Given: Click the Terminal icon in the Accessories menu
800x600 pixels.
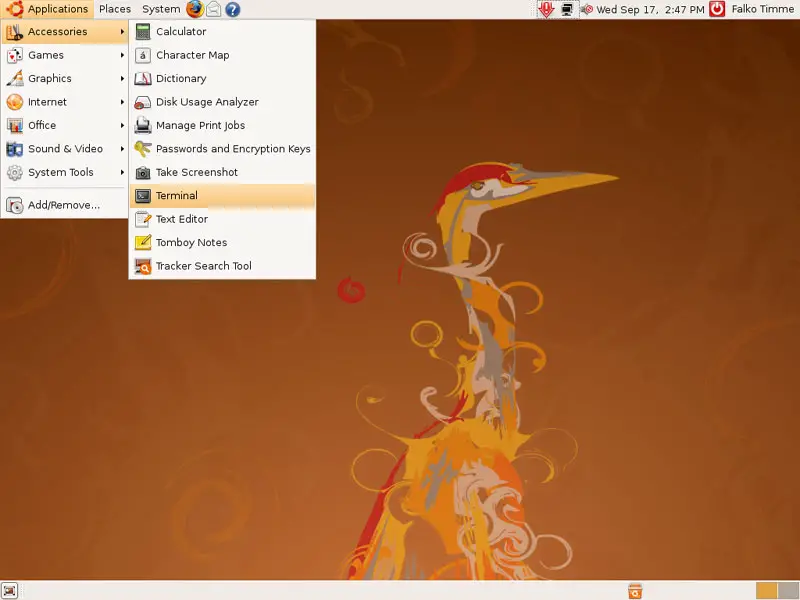Looking at the screenshot, I should pos(143,196).
